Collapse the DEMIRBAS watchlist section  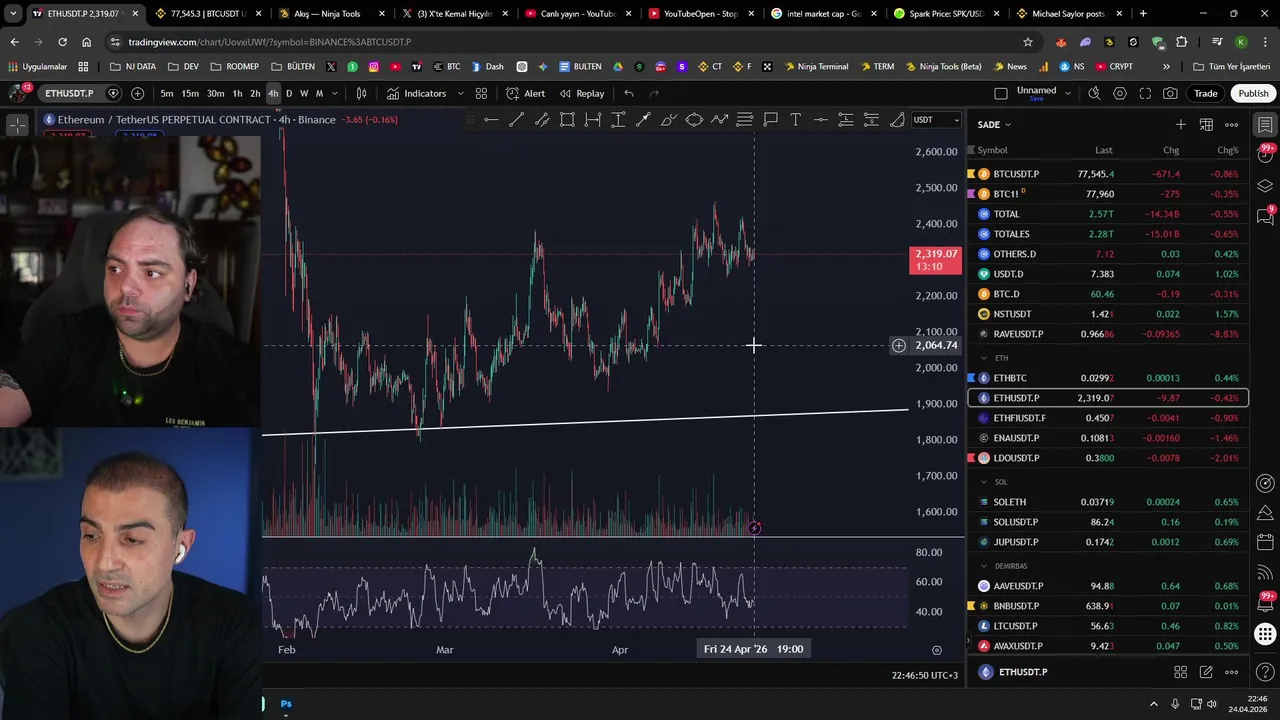(x=984, y=566)
